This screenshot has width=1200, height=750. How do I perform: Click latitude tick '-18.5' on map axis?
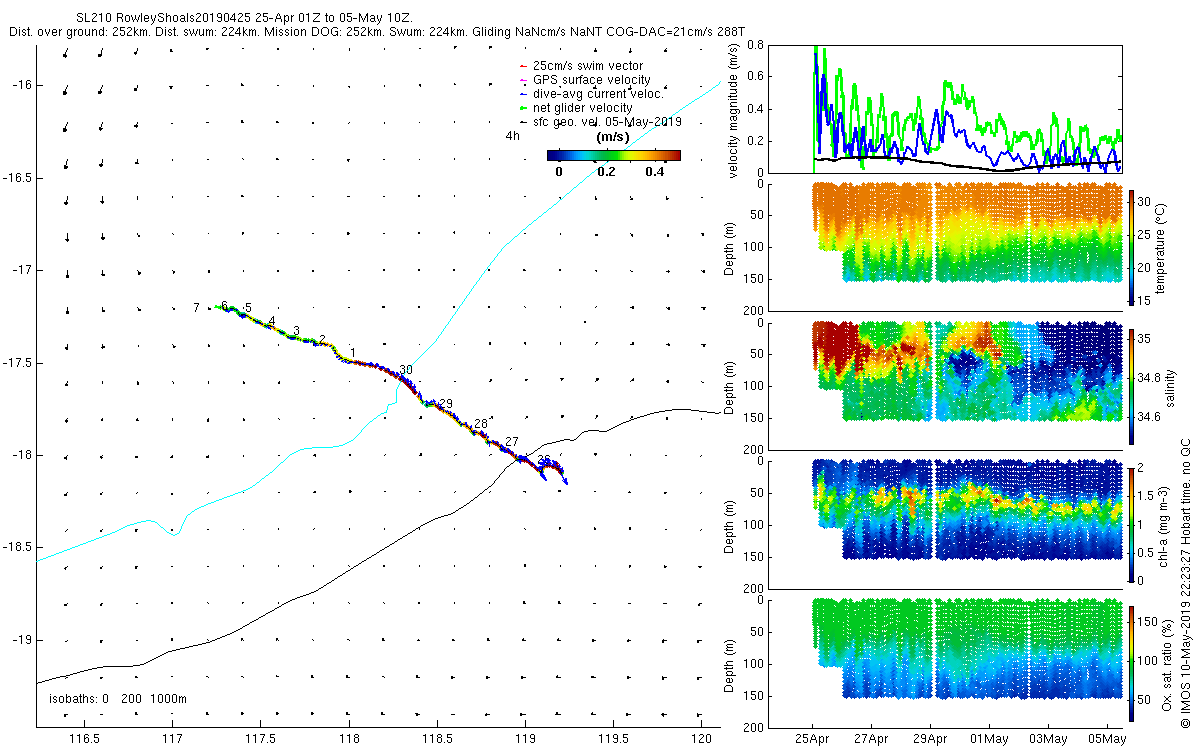[16, 548]
